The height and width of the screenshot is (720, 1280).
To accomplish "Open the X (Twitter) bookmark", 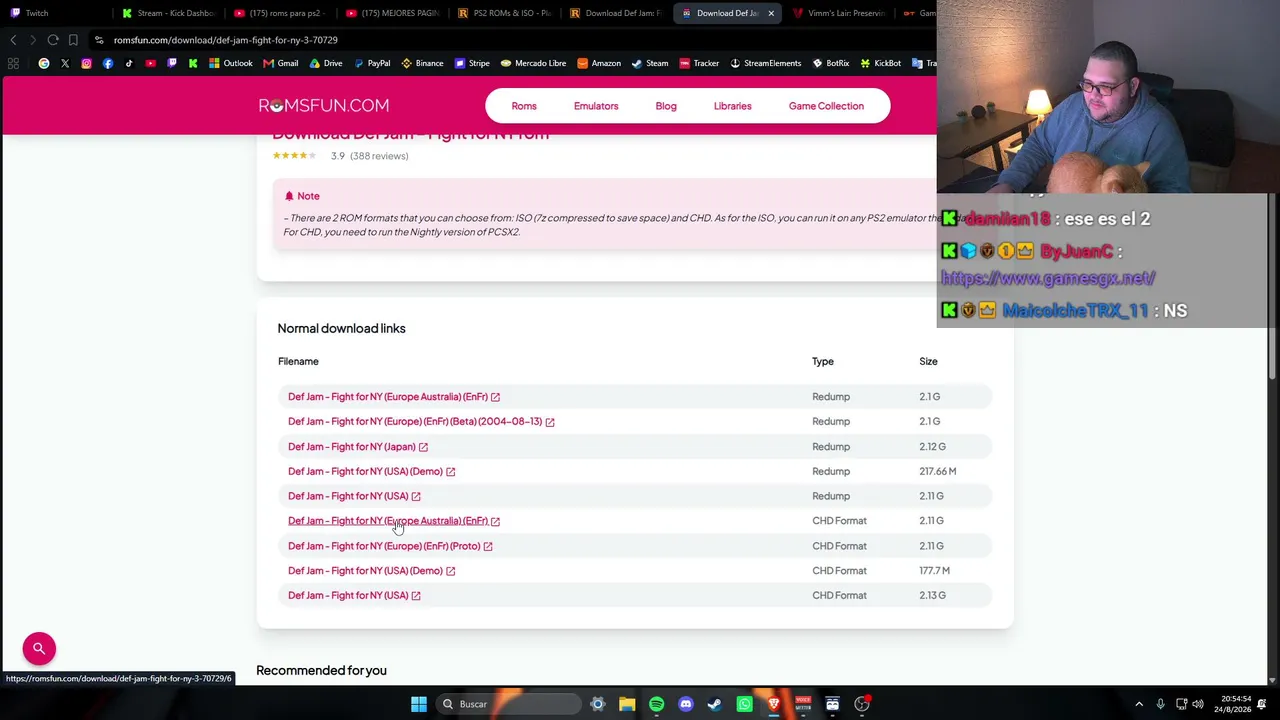I will pos(65,63).
